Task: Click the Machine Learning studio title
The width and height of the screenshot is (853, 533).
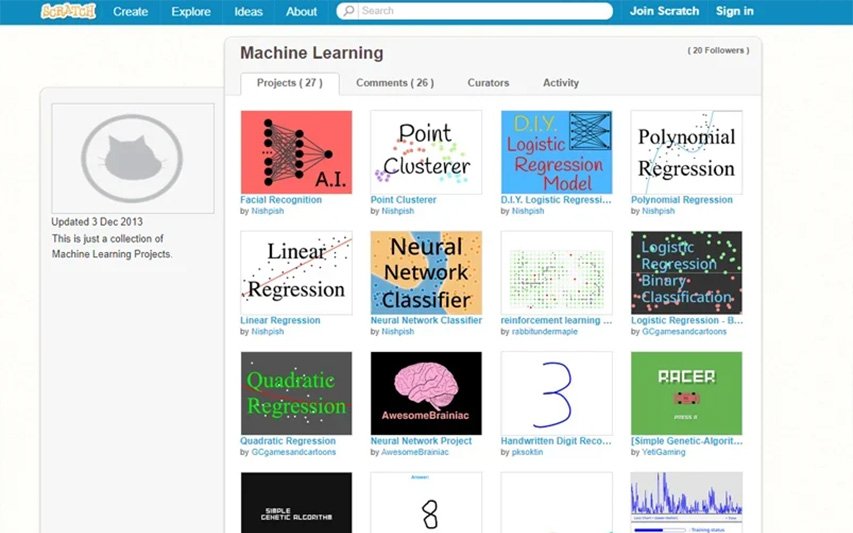Action: pyautogui.click(x=312, y=53)
